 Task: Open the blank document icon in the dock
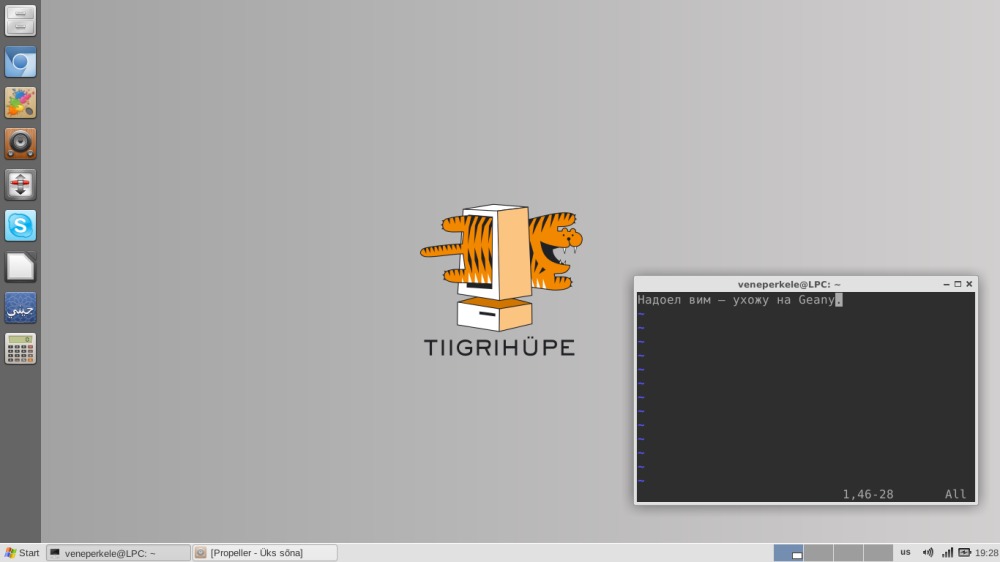tap(20, 267)
